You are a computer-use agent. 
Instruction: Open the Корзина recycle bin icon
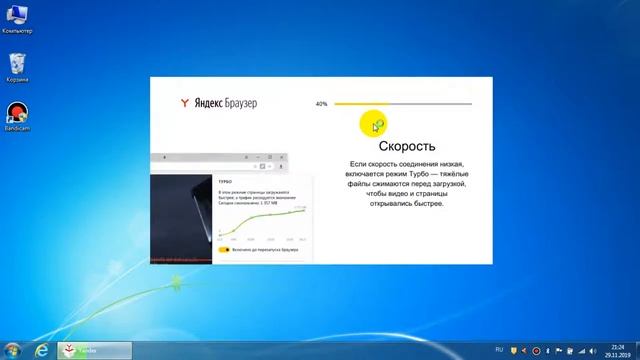tap(17, 67)
